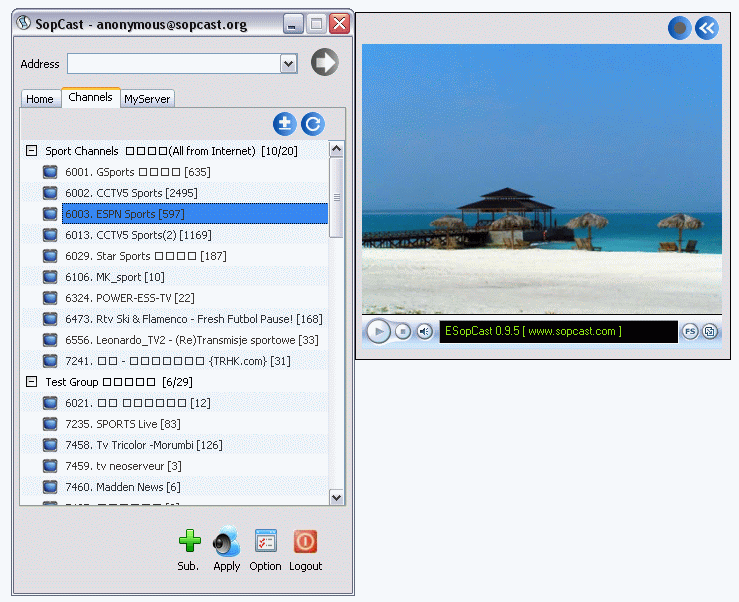Select the Channels tab

point(90,97)
